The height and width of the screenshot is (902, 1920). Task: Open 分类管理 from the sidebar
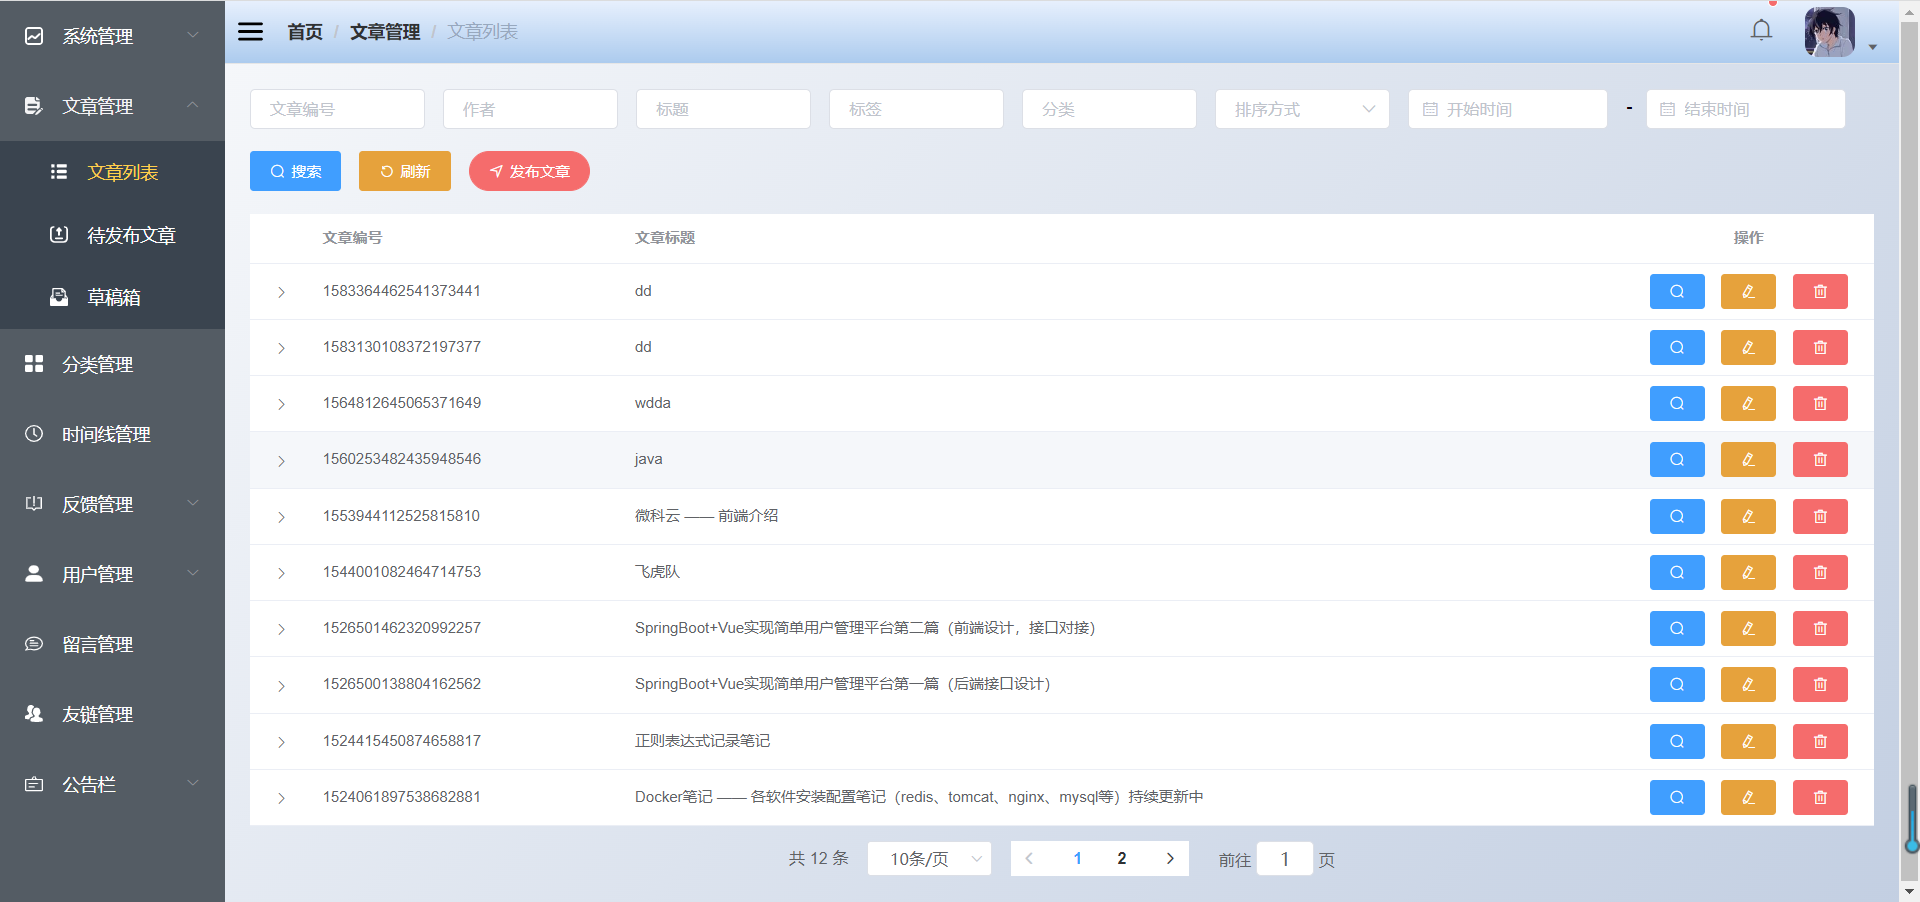click(x=97, y=364)
